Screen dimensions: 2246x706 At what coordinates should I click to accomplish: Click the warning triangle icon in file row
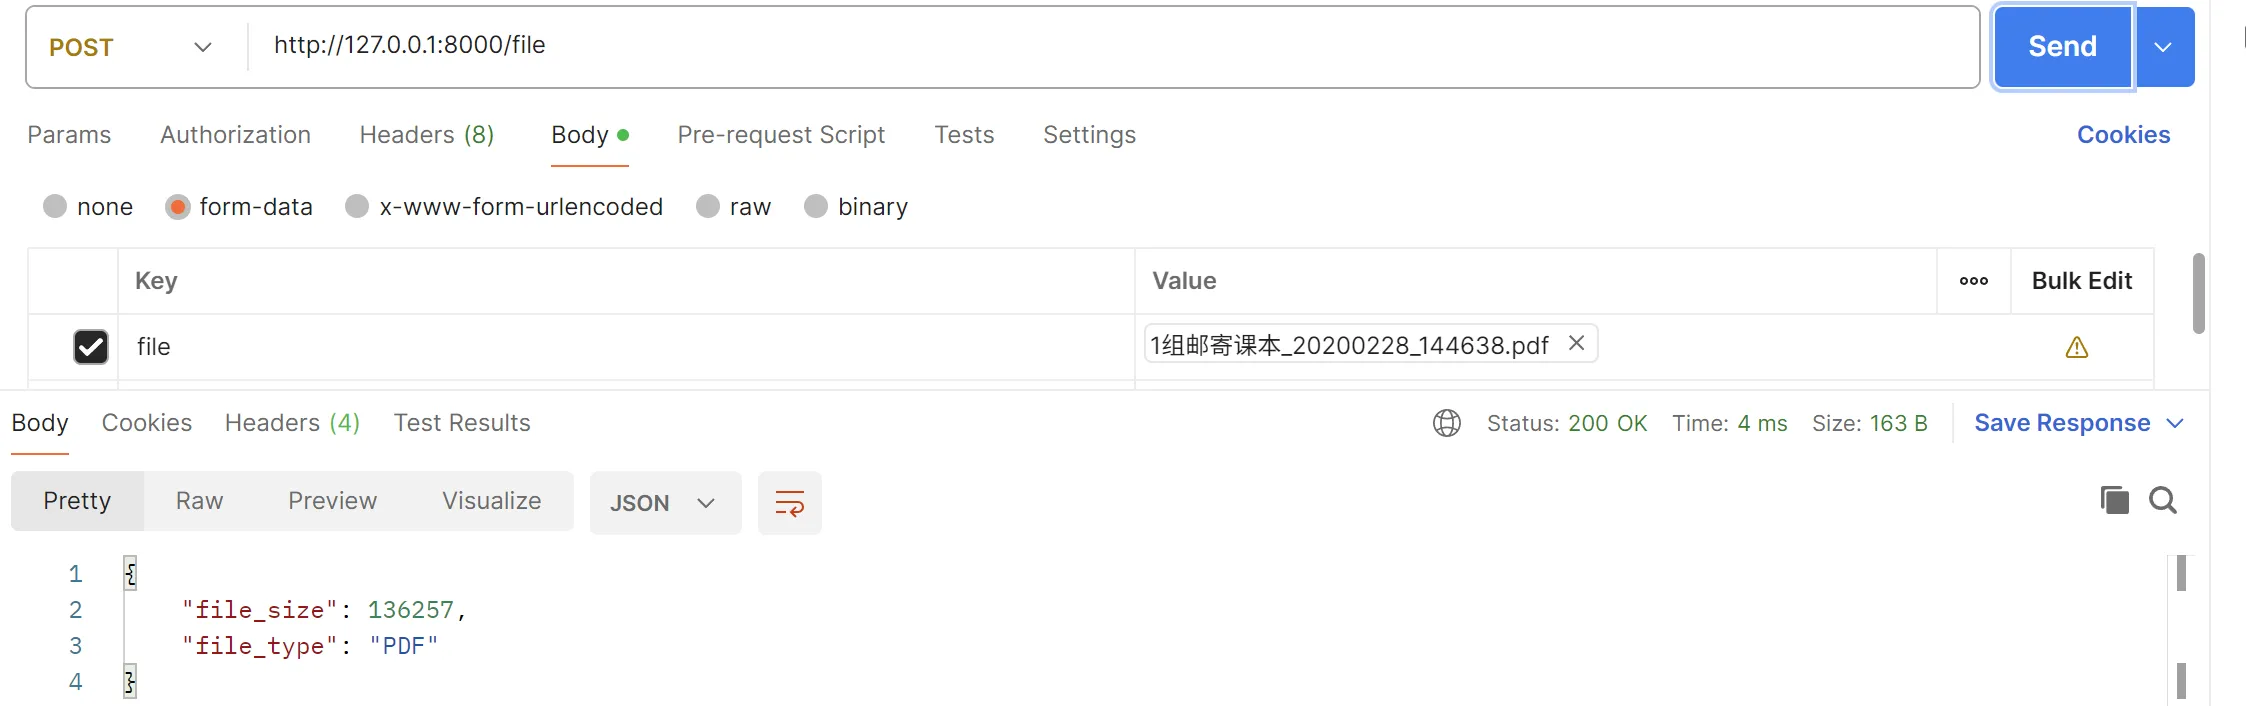coord(2076,347)
